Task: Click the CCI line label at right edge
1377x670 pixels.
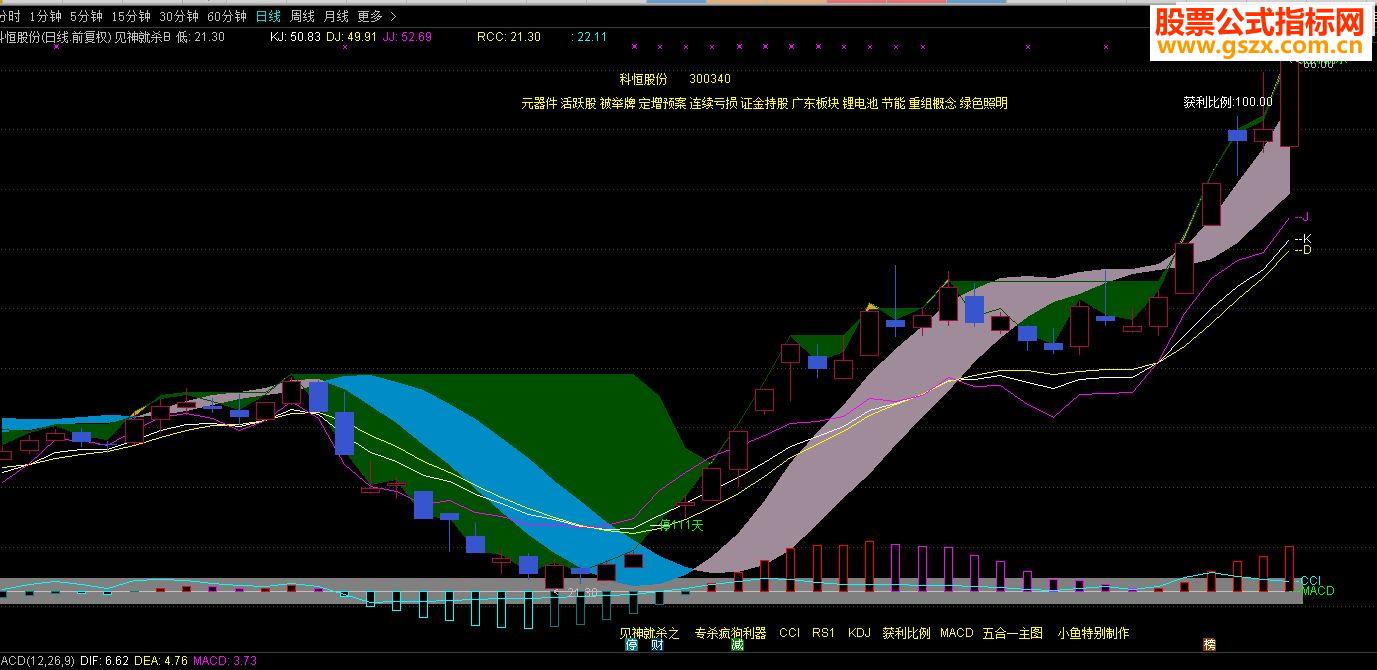Action: pyautogui.click(x=1311, y=580)
